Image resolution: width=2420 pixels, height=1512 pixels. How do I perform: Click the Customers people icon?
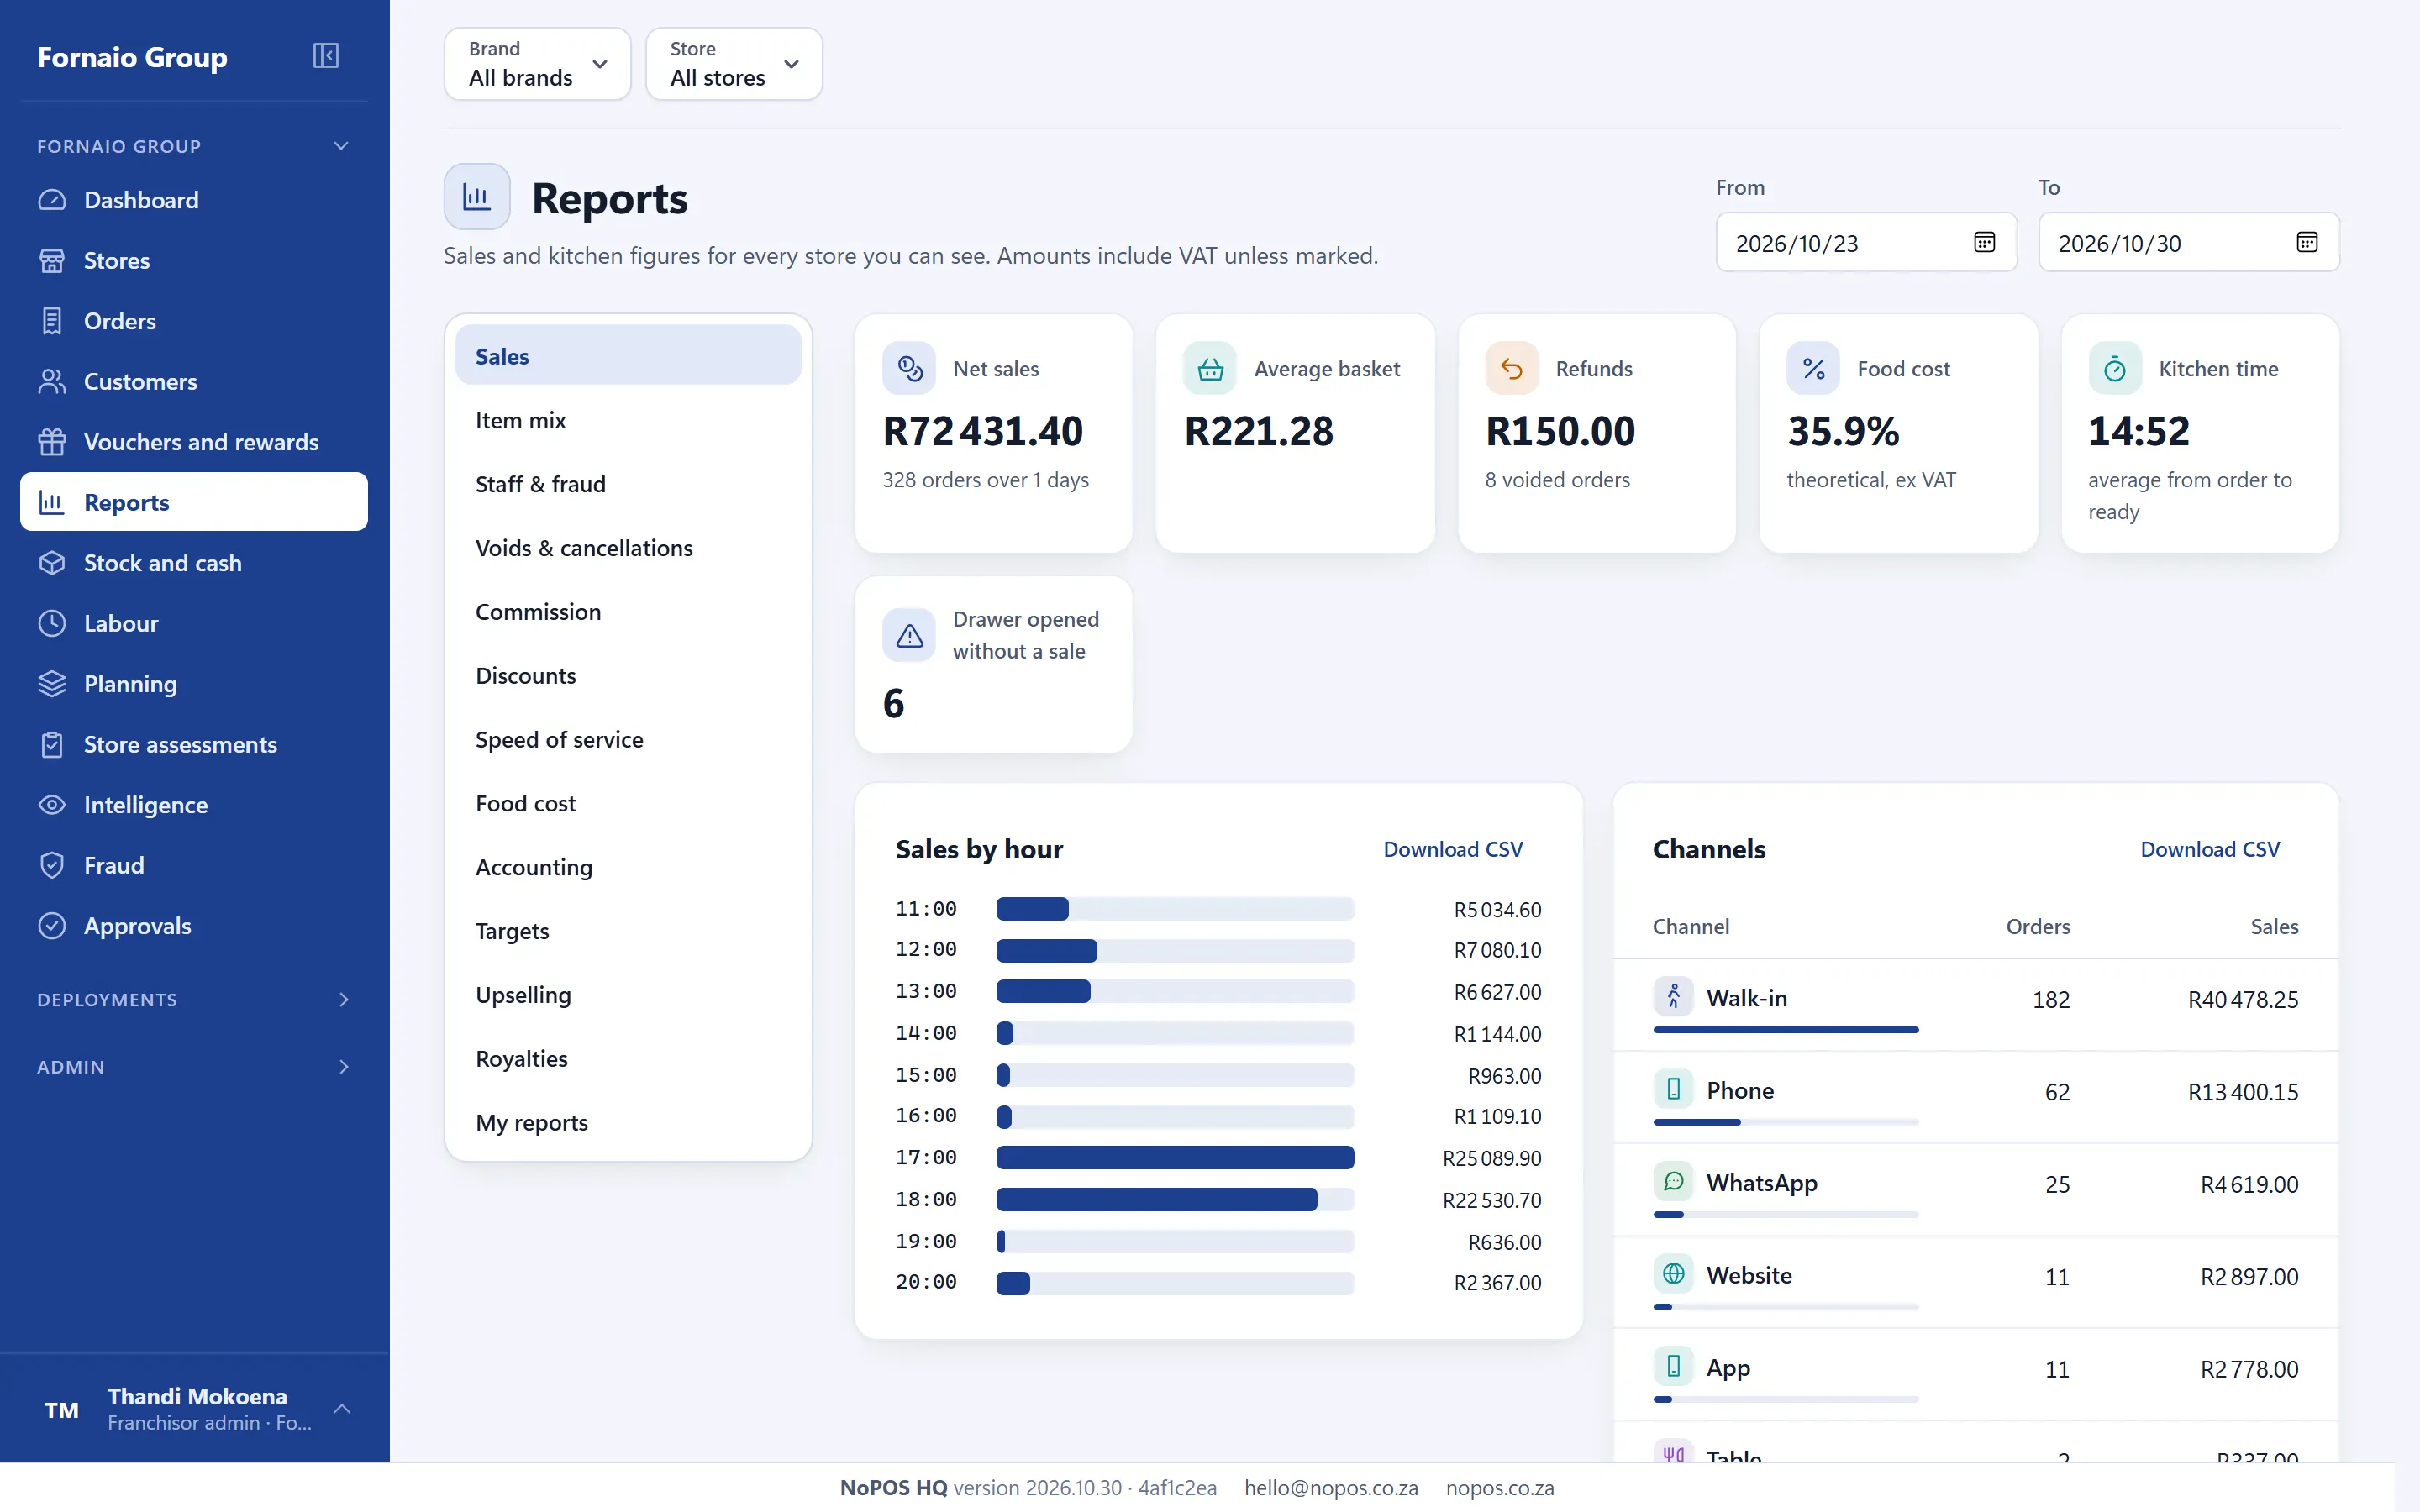tap(52, 382)
